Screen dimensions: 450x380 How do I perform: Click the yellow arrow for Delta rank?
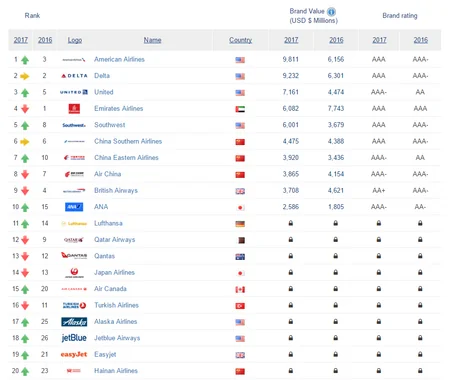[25, 76]
